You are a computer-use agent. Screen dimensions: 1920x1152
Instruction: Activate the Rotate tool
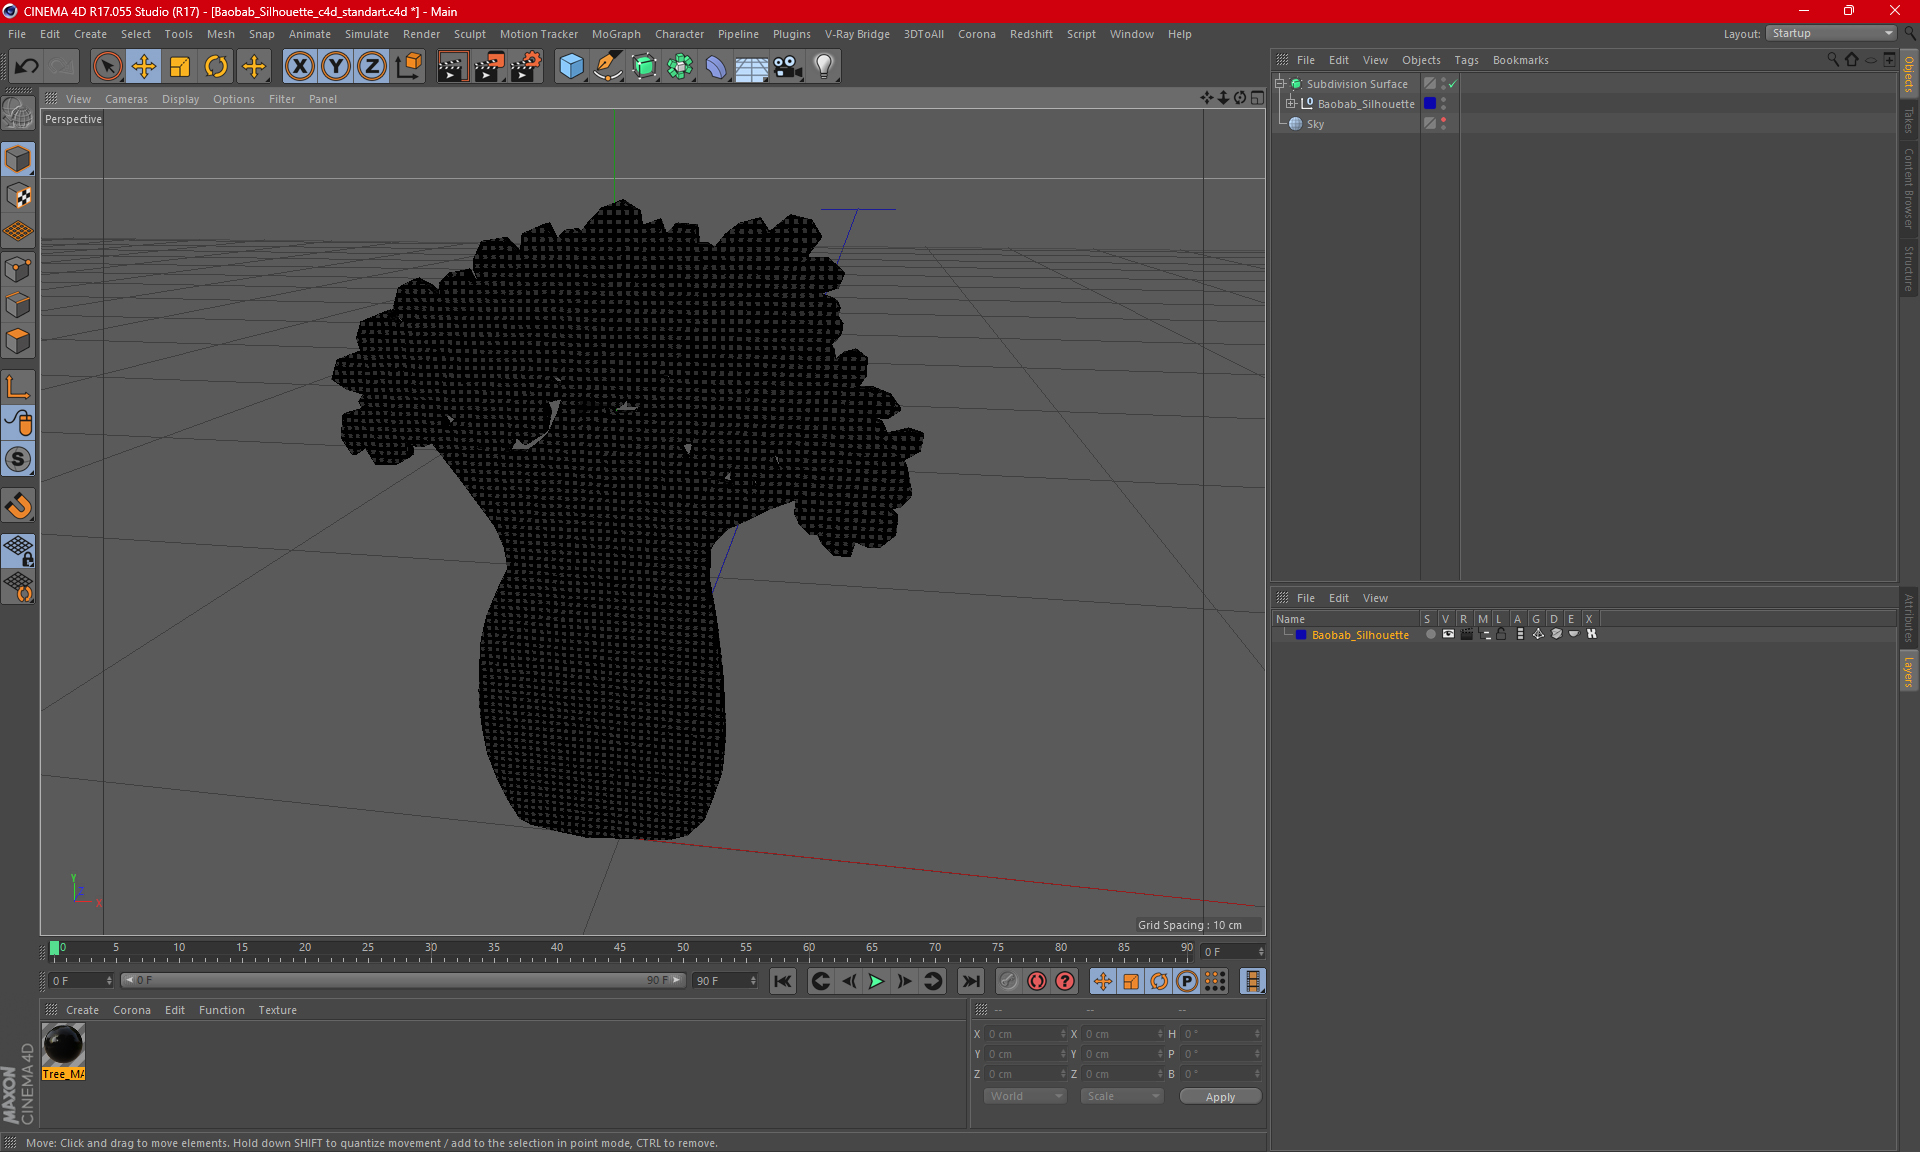(216, 66)
